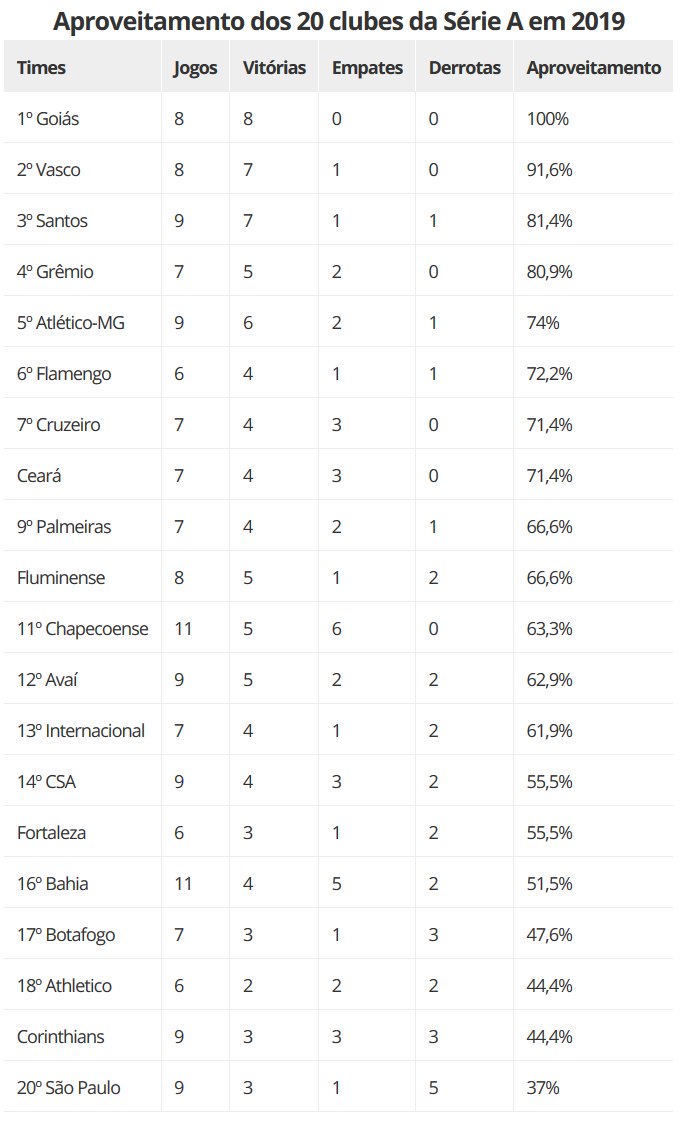680x1143 pixels.
Task: Select the 5º Atlético-MG team cell
Action: [71, 323]
